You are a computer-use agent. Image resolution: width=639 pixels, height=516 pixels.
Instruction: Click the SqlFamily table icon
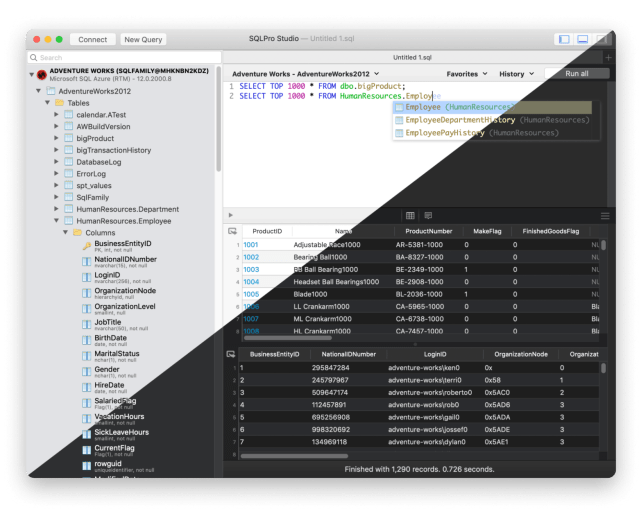tap(69, 197)
